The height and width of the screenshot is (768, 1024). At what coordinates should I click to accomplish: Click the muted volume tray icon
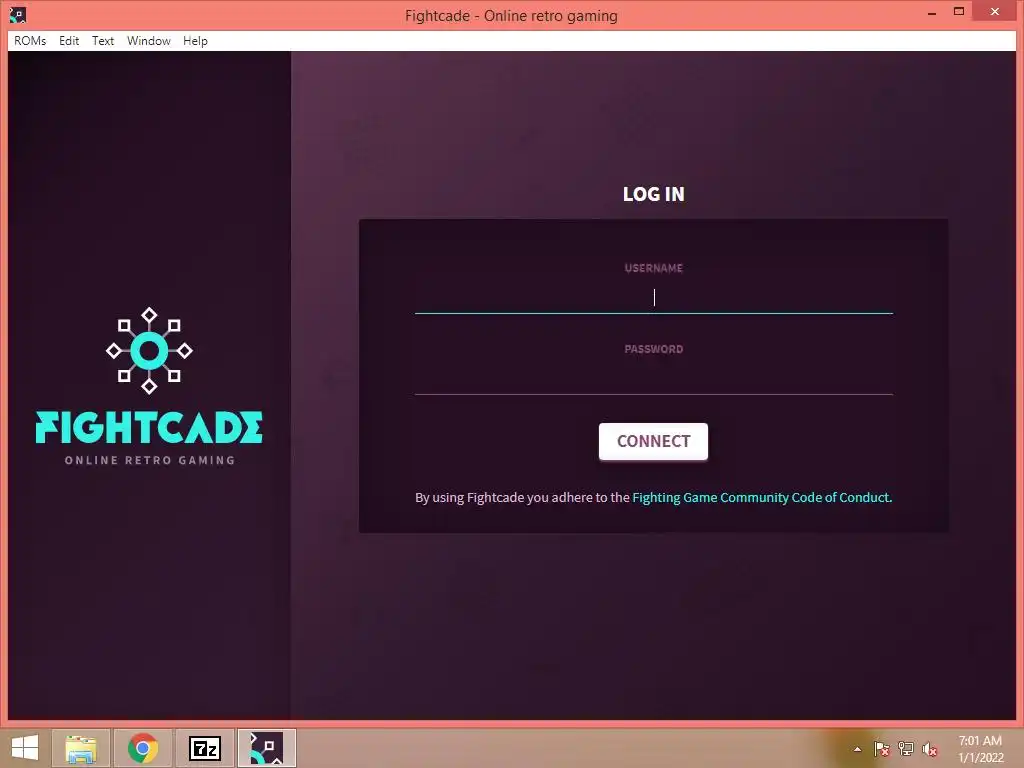(930, 749)
